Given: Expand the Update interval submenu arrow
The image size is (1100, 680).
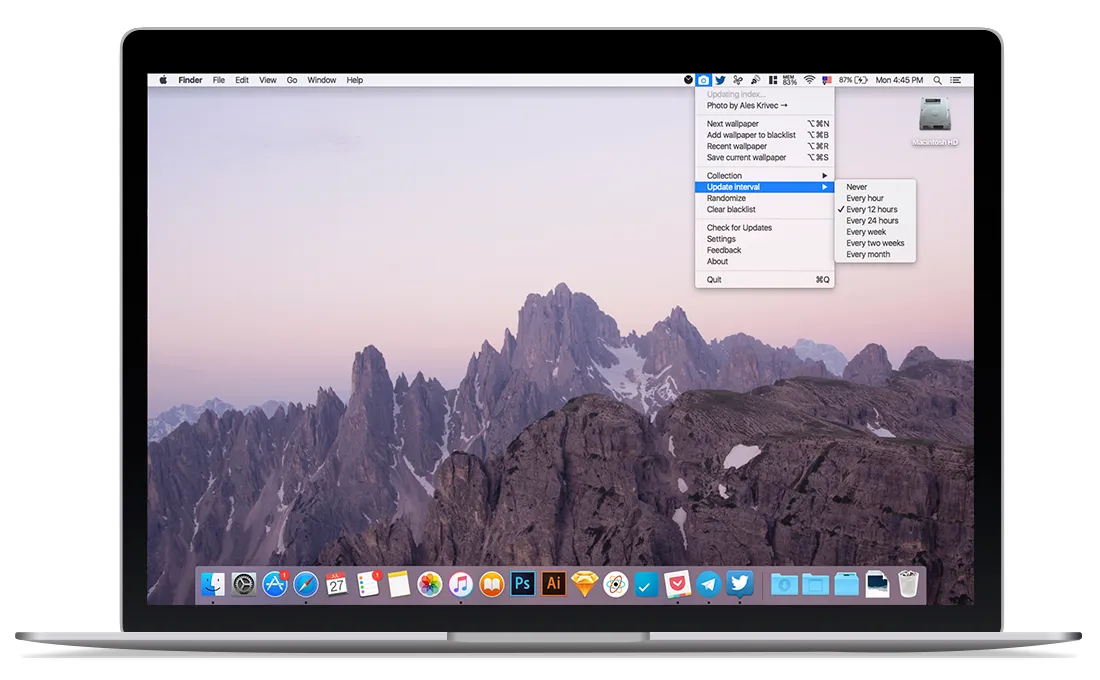Looking at the screenshot, I should [825, 187].
